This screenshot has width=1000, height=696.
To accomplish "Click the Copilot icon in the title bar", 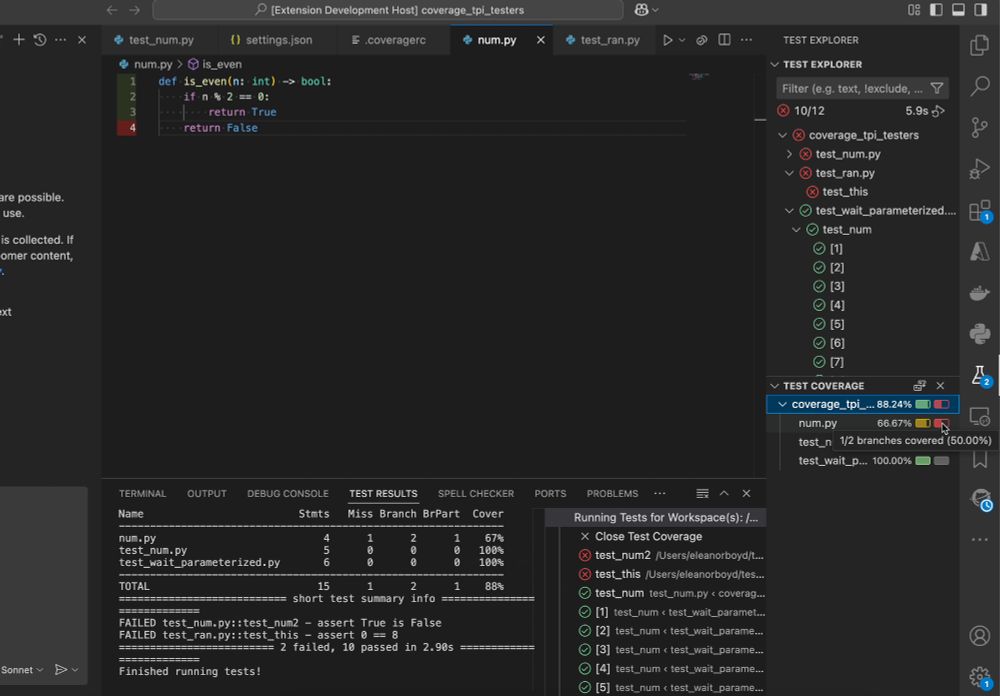I will (x=641, y=10).
